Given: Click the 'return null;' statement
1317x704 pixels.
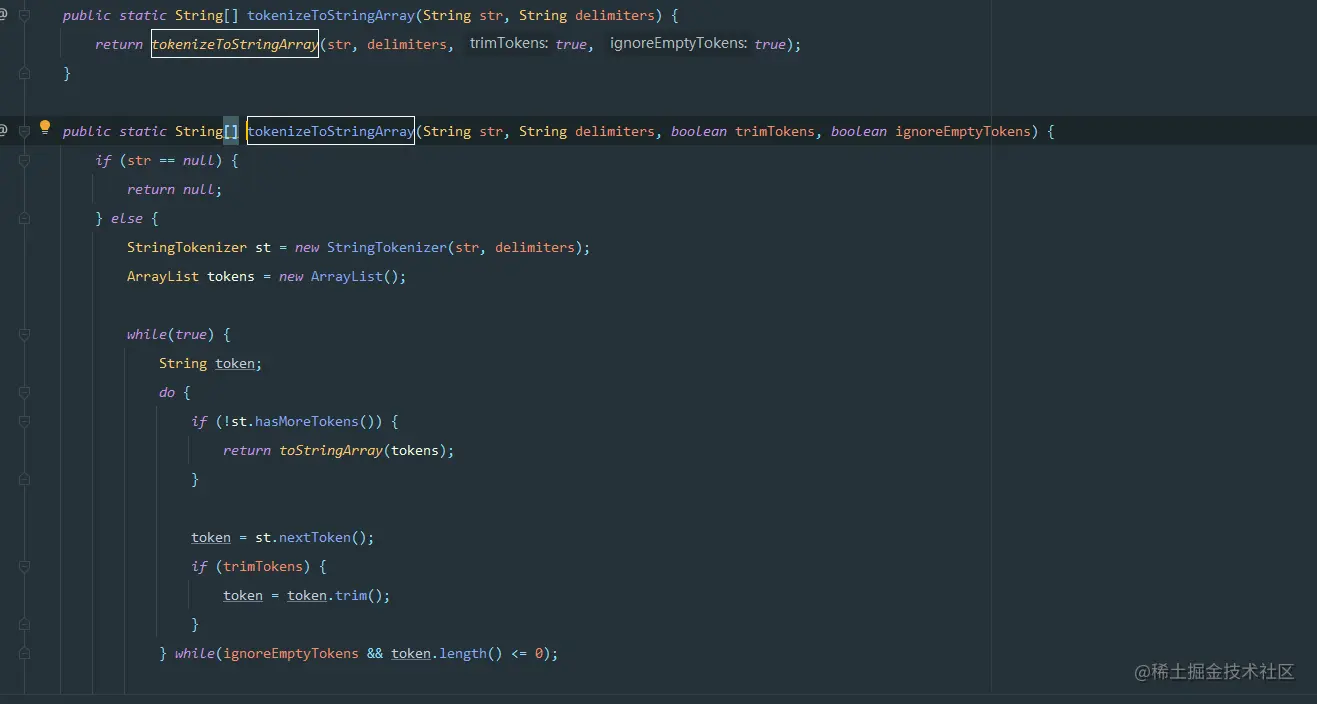Looking at the screenshot, I should (x=175, y=189).
